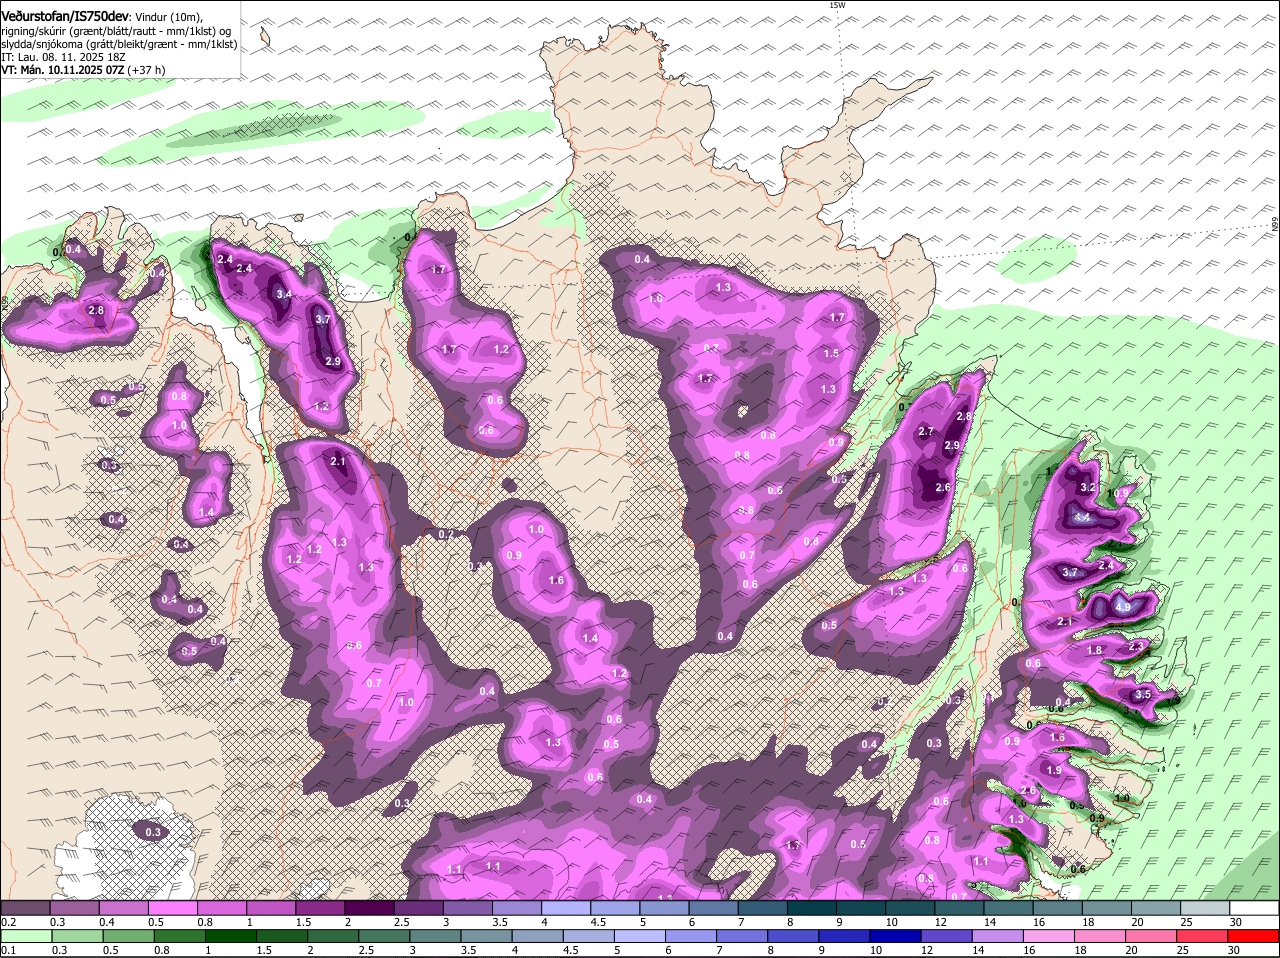Click the white swatch above 30 in snow legend
The width and height of the screenshot is (1280, 958).
click(x=1254, y=907)
